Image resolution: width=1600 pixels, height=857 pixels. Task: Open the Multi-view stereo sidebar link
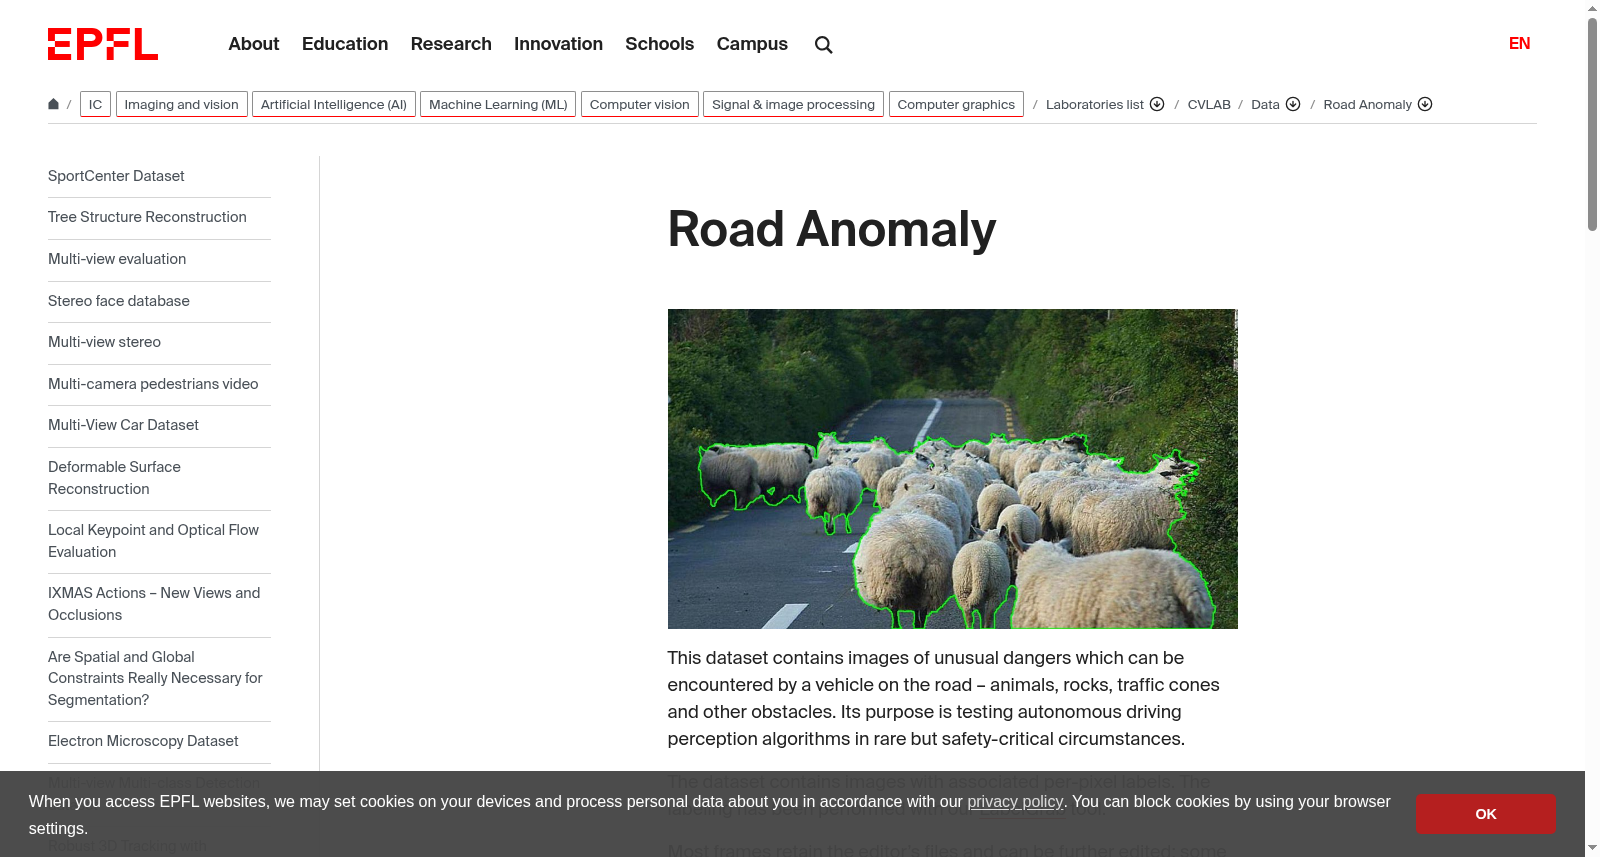click(x=104, y=342)
